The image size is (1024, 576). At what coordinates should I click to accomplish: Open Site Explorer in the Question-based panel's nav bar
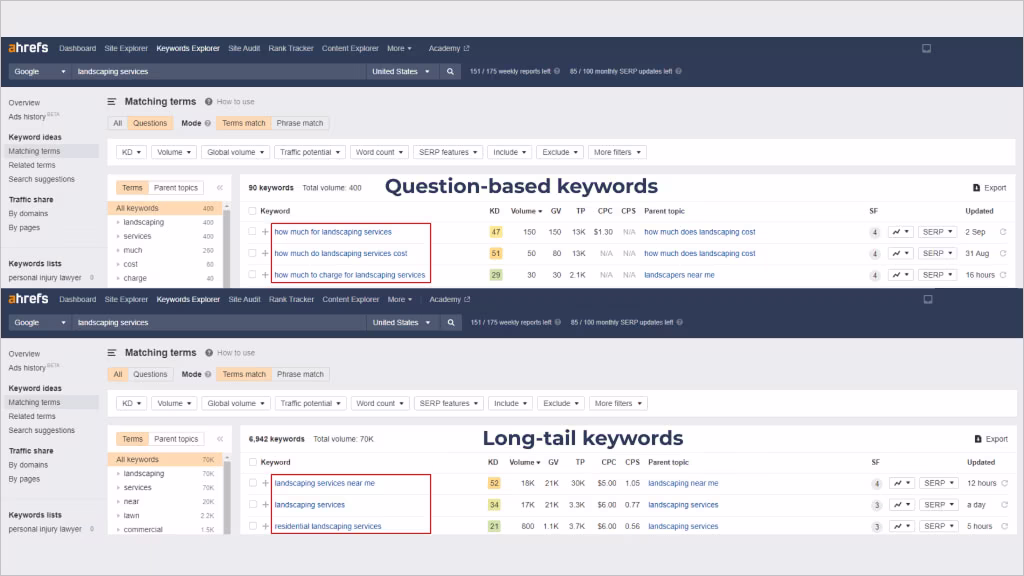[126, 48]
